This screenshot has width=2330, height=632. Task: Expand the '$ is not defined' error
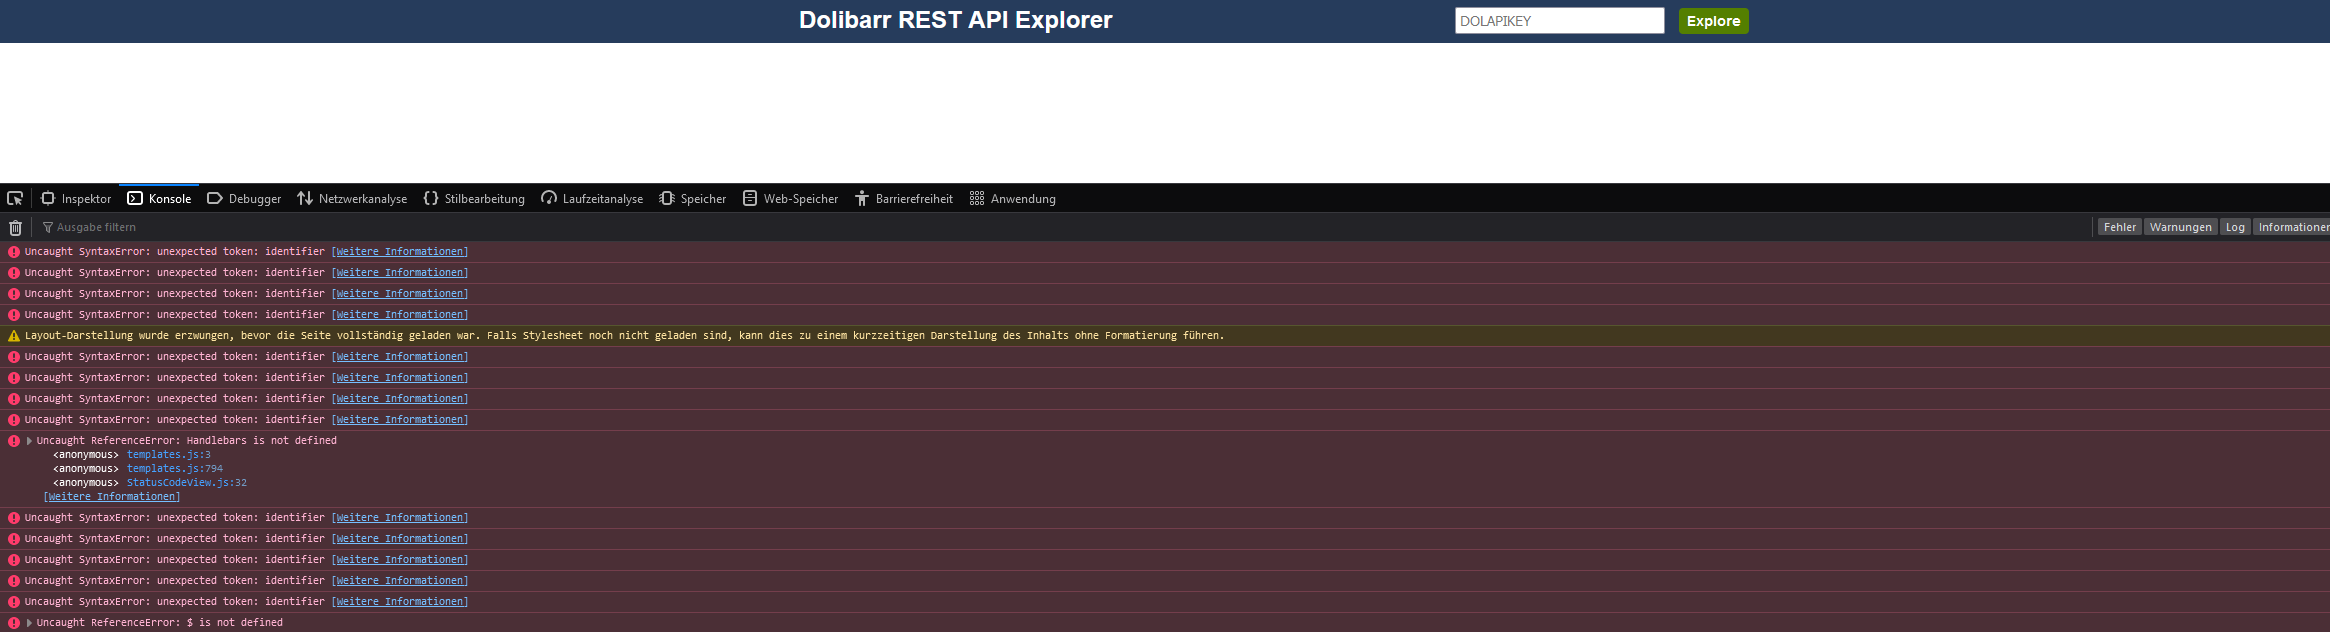click(x=30, y=623)
